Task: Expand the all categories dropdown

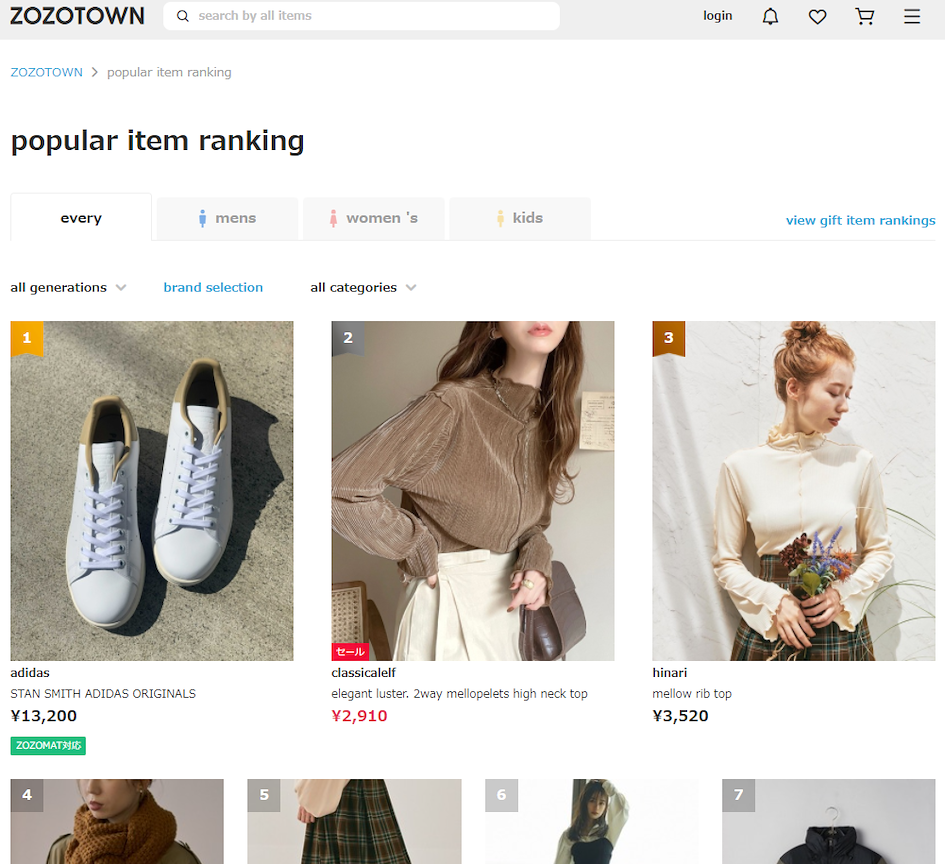Action: [363, 287]
